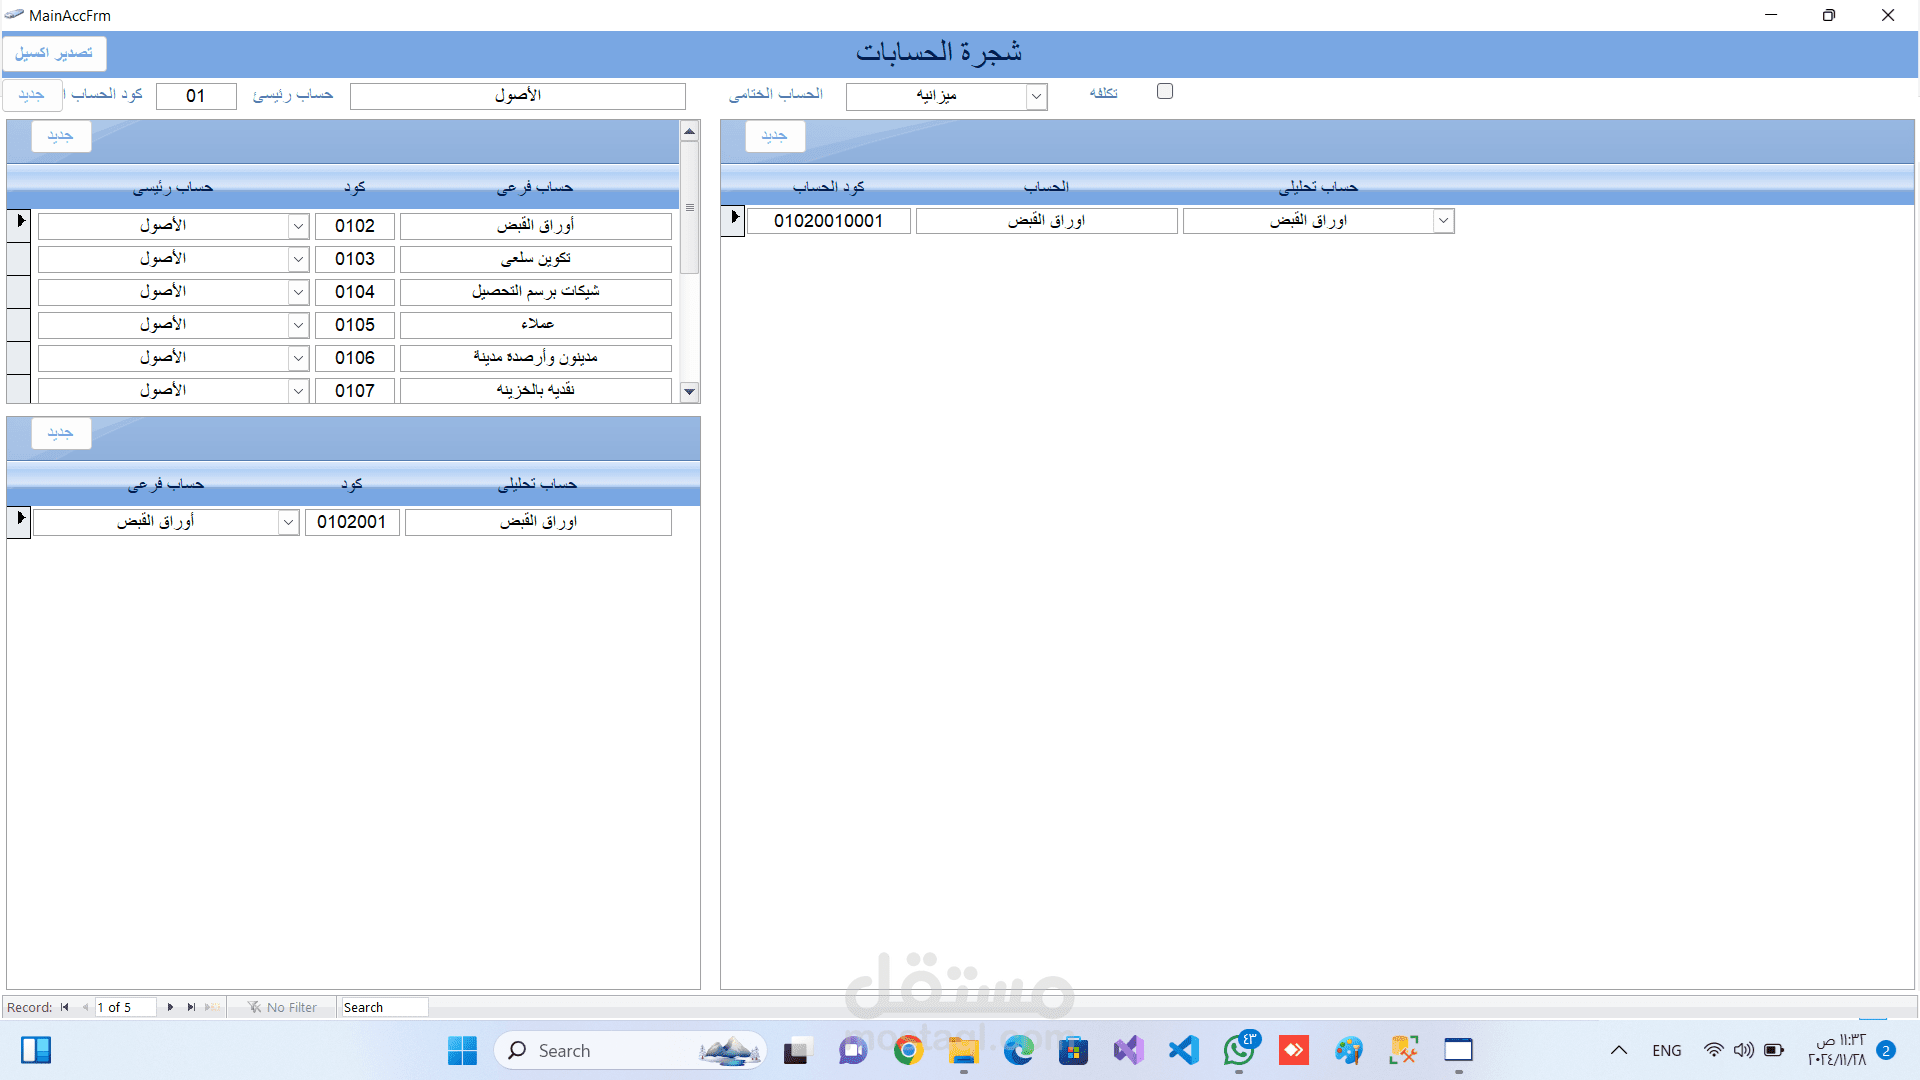The image size is (1920, 1080).
Task: Open Visual Studio from taskbar
Action: (1129, 1050)
